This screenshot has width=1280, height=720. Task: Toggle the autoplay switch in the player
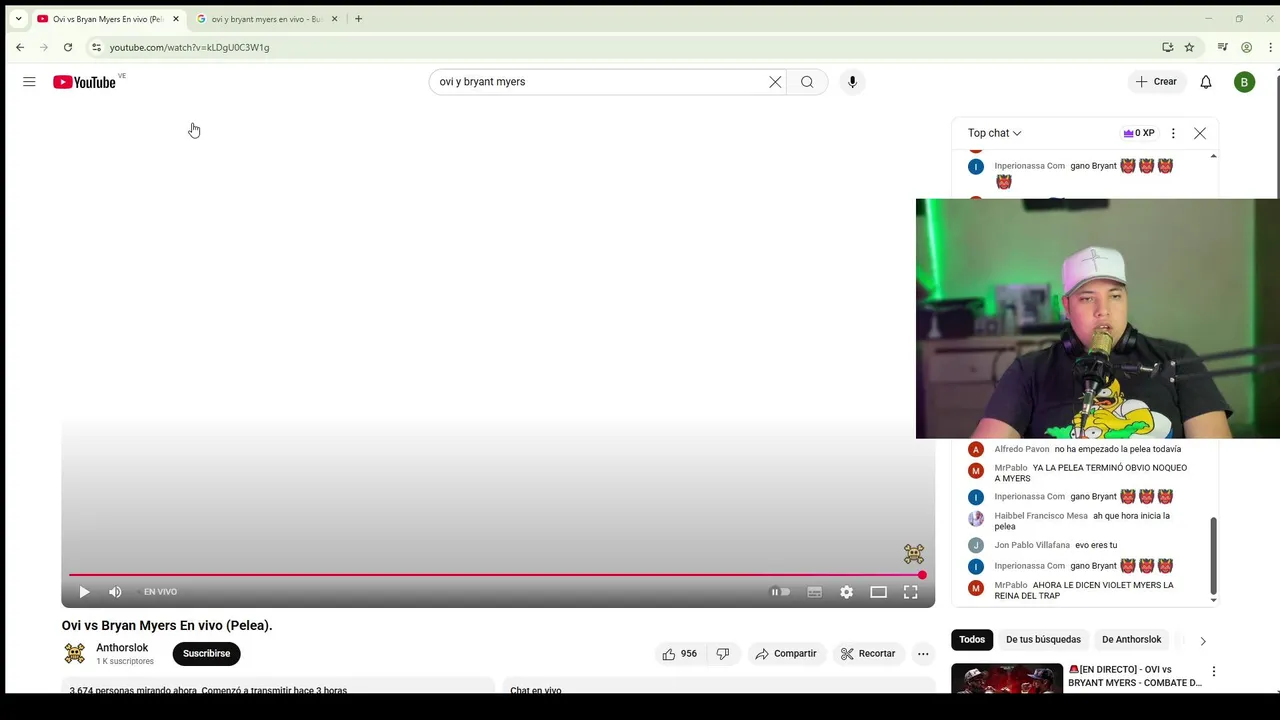pyautogui.click(x=779, y=592)
